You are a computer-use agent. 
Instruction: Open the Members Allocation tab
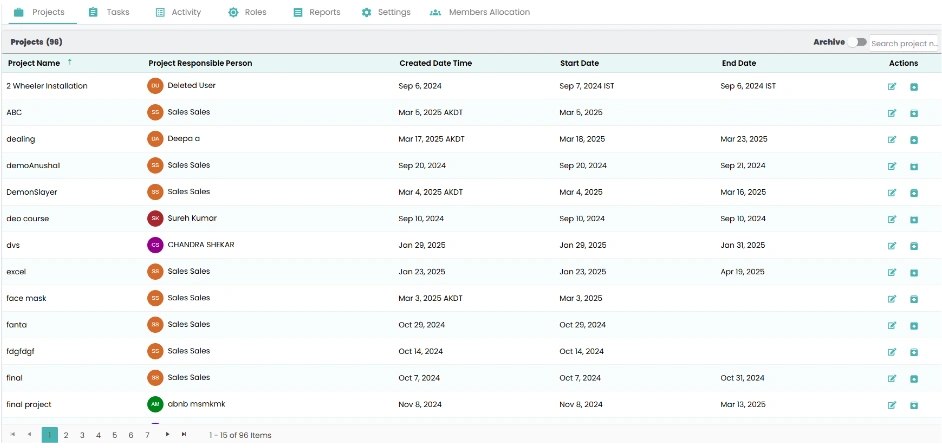480,12
